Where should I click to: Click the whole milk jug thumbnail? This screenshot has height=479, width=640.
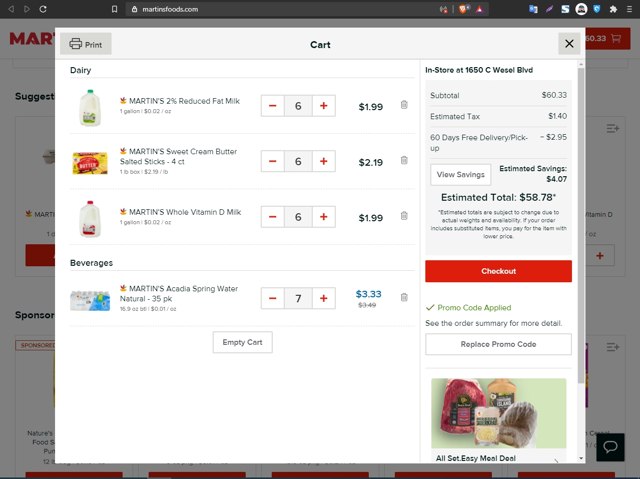[90, 219]
